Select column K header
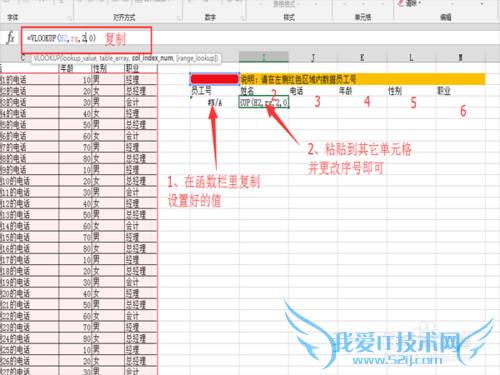The image size is (500, 375). point(362,57)
